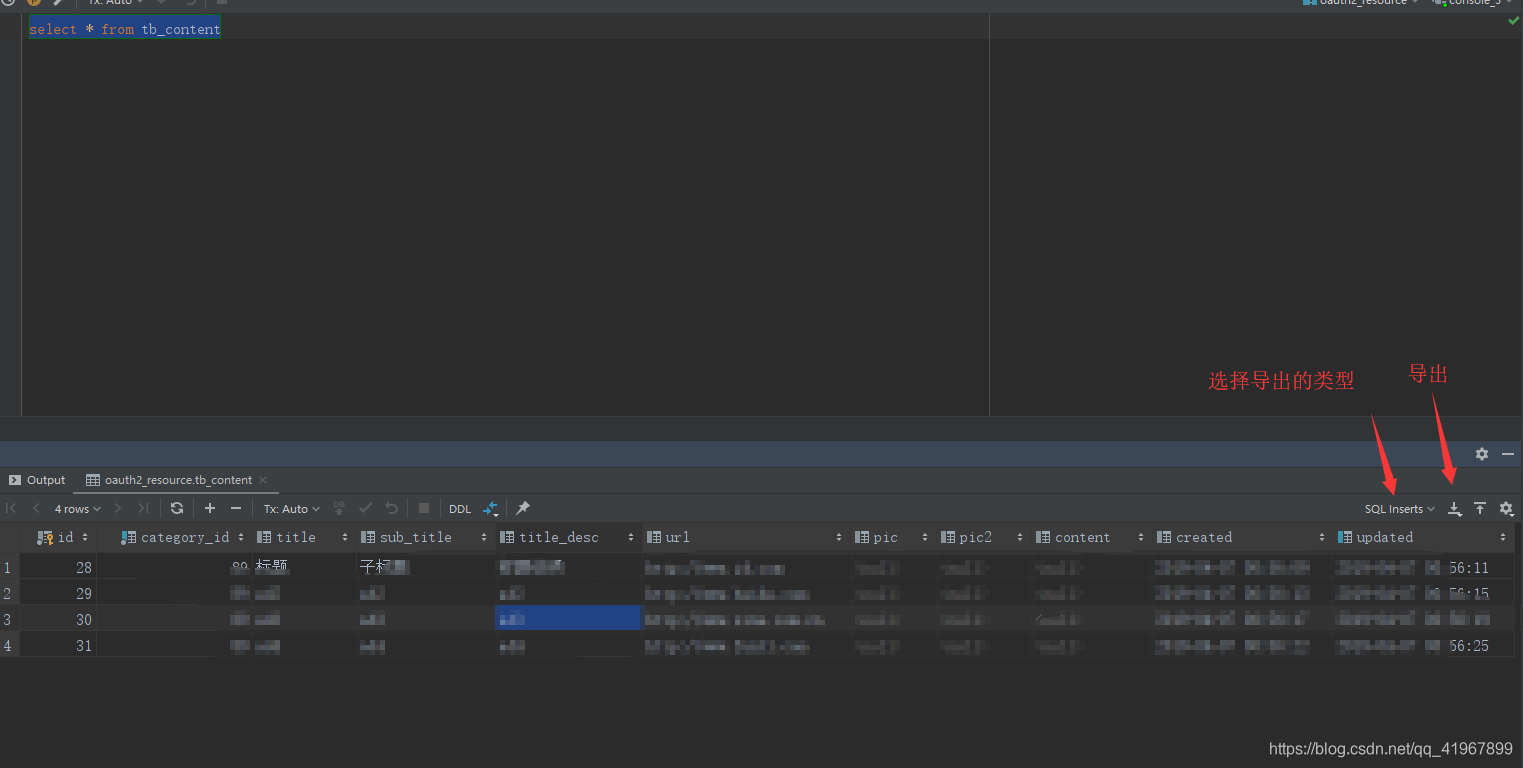Click the pic2 column header
Image resolution: width=1523 pixels, height=768 pixels.
pyautogui.click(x=982, y=537)
